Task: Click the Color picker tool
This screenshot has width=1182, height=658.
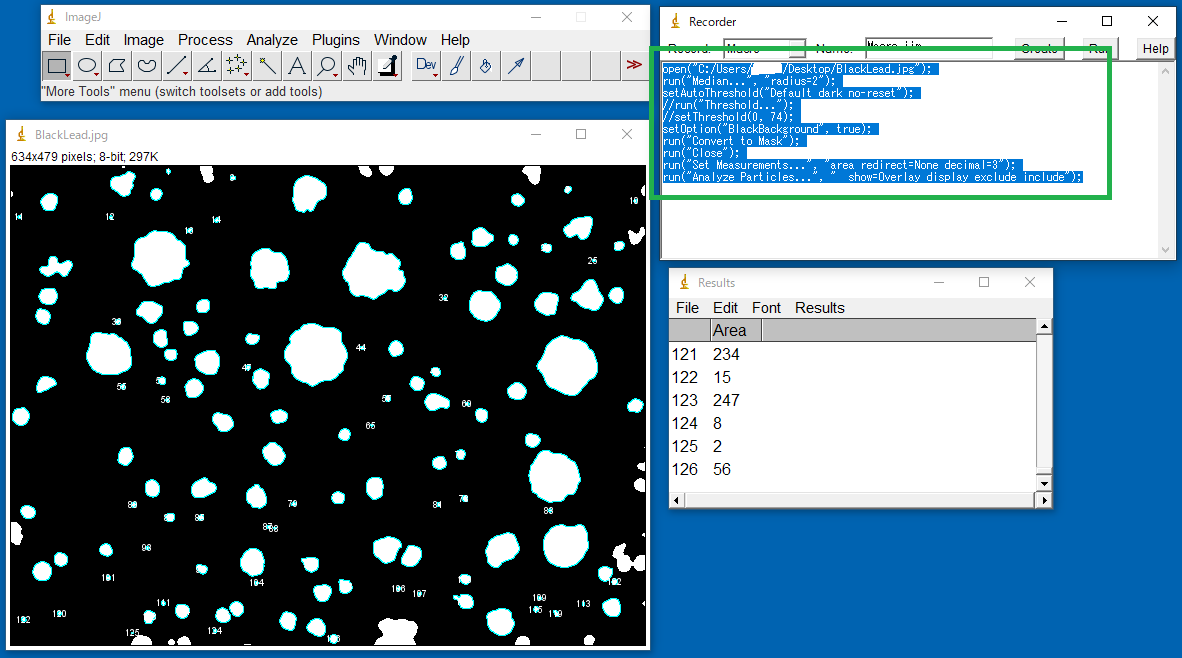Action: (387, 66)
